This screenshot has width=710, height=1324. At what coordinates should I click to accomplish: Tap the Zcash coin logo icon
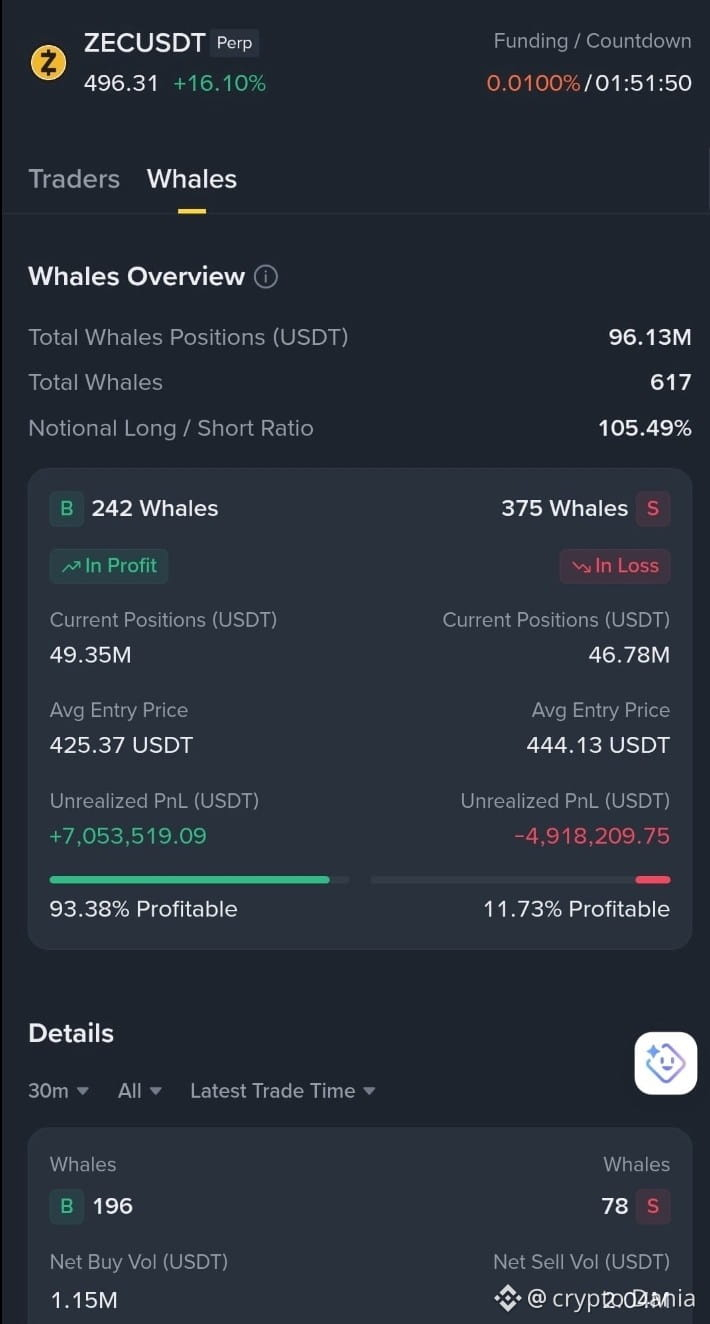pyautogui.click(x=48, y=63)
